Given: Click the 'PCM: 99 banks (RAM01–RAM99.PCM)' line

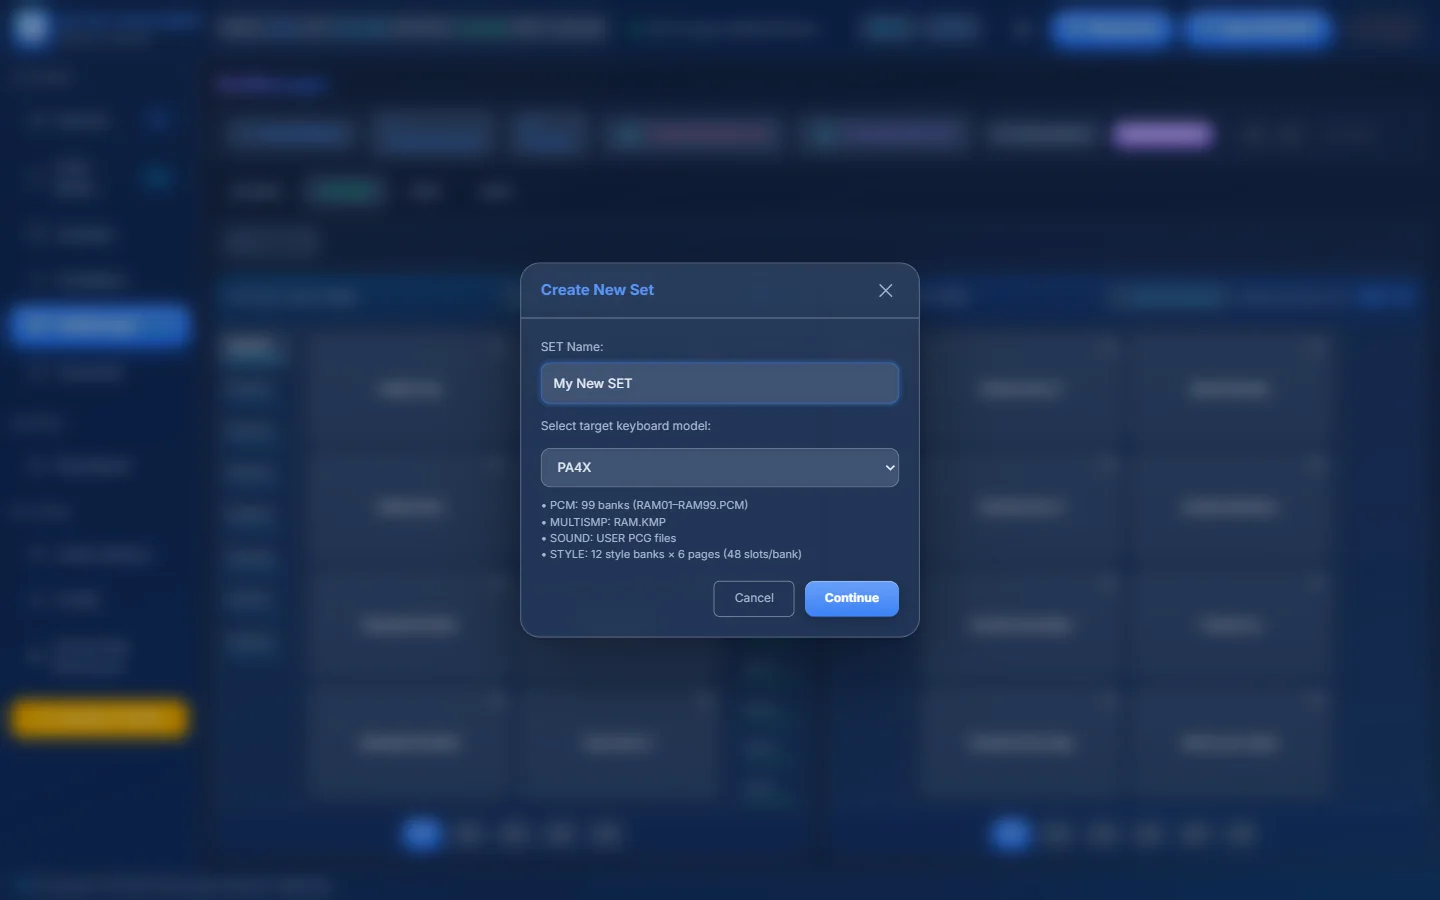Looking at the screenshot, I should [x=645, y=505].
